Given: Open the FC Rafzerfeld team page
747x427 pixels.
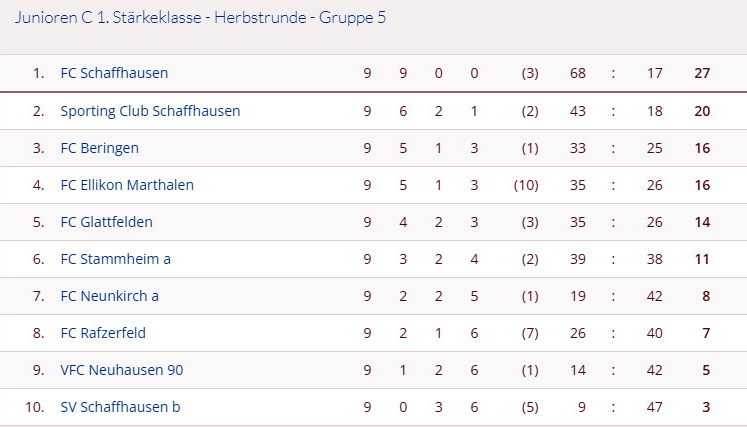Looking at the screenshot, I should [103, 333].
